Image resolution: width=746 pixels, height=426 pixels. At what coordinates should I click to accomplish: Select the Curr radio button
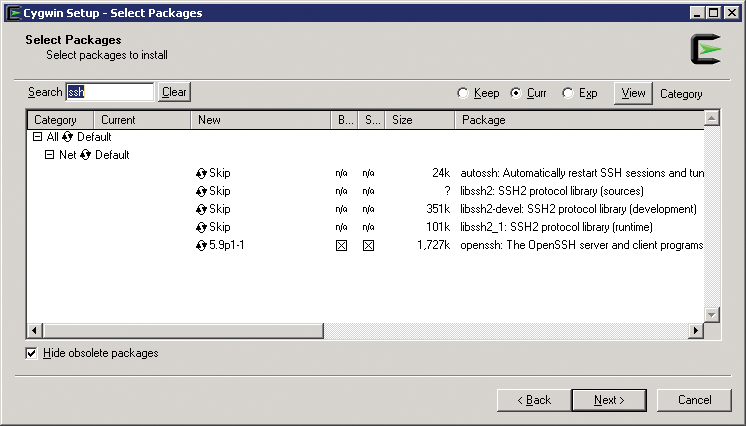click(x=516, y=93)
